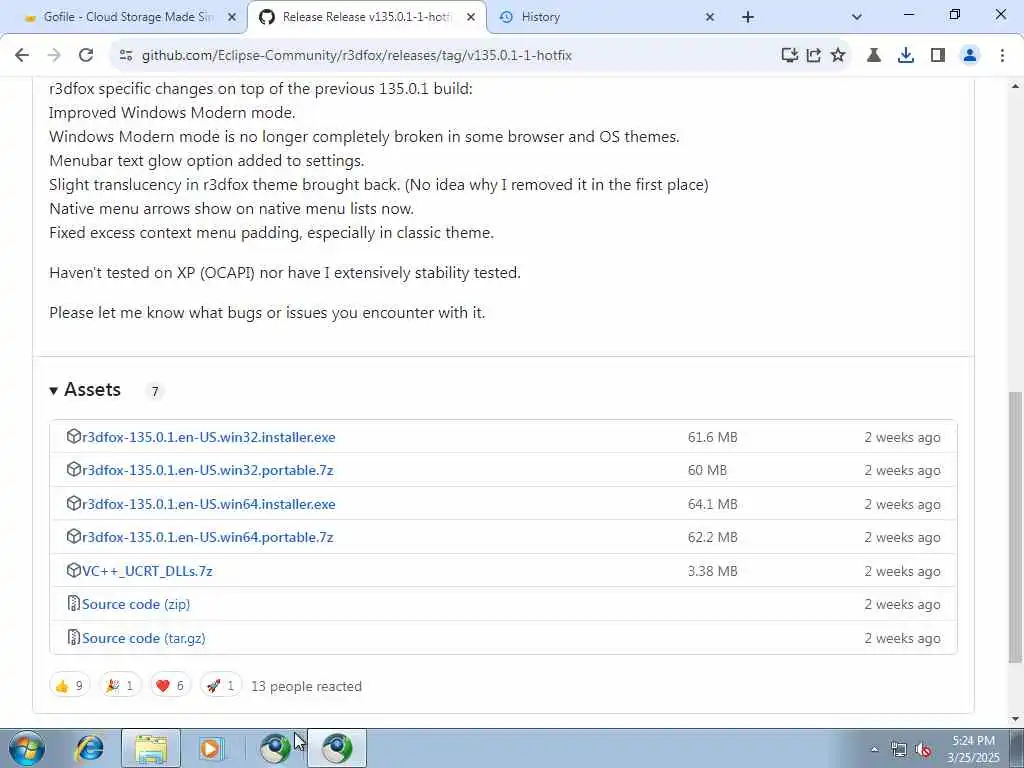
Task: Close the History tab
Action: click(710, 17)
